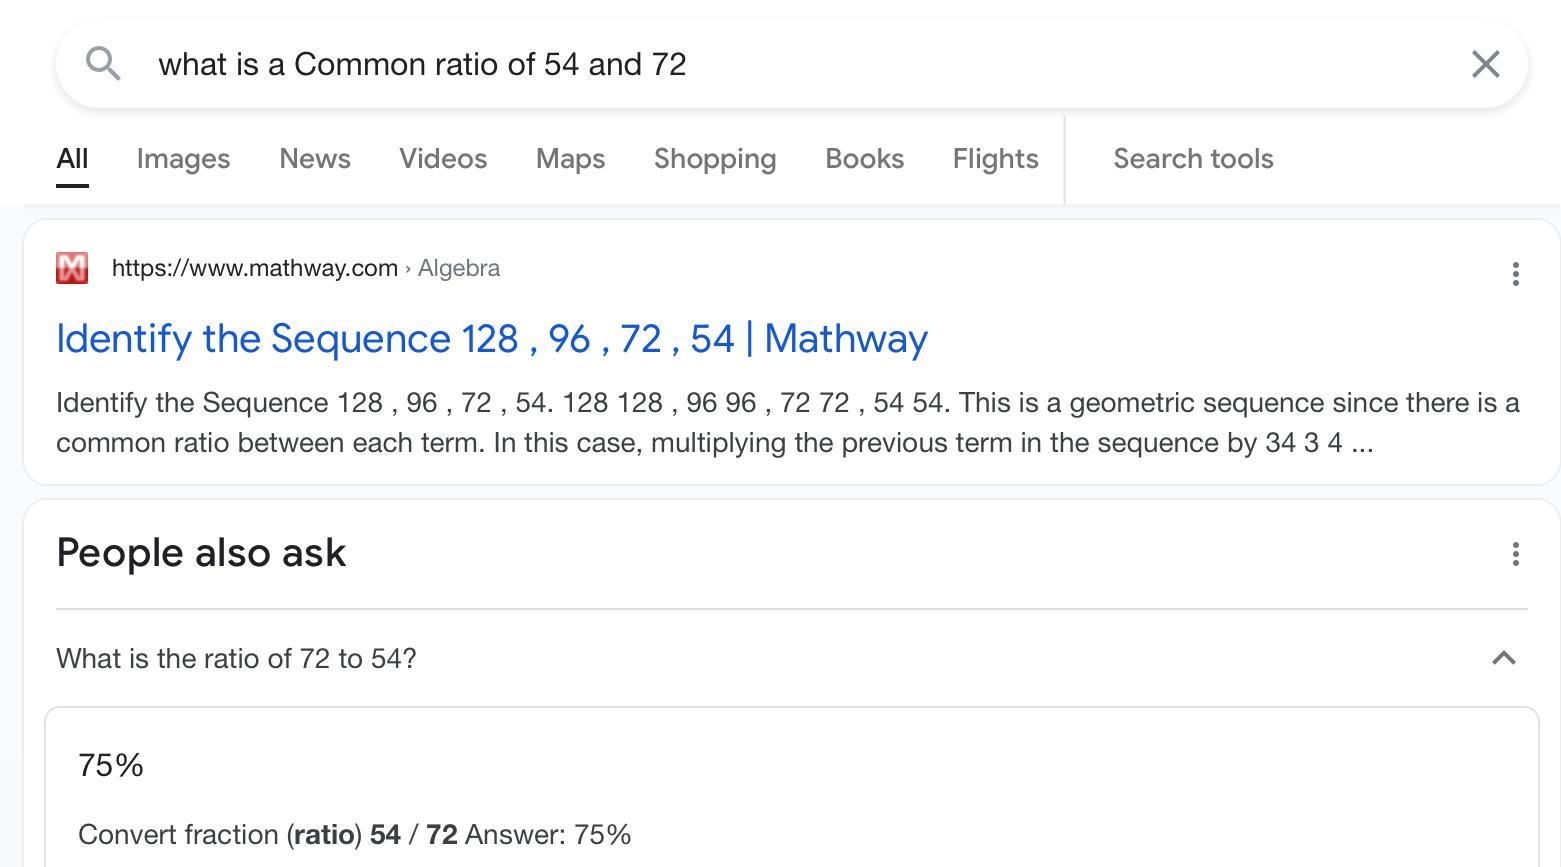Click the What is the ratio question text
The image size is (1561, 867).
click(236, 659)
